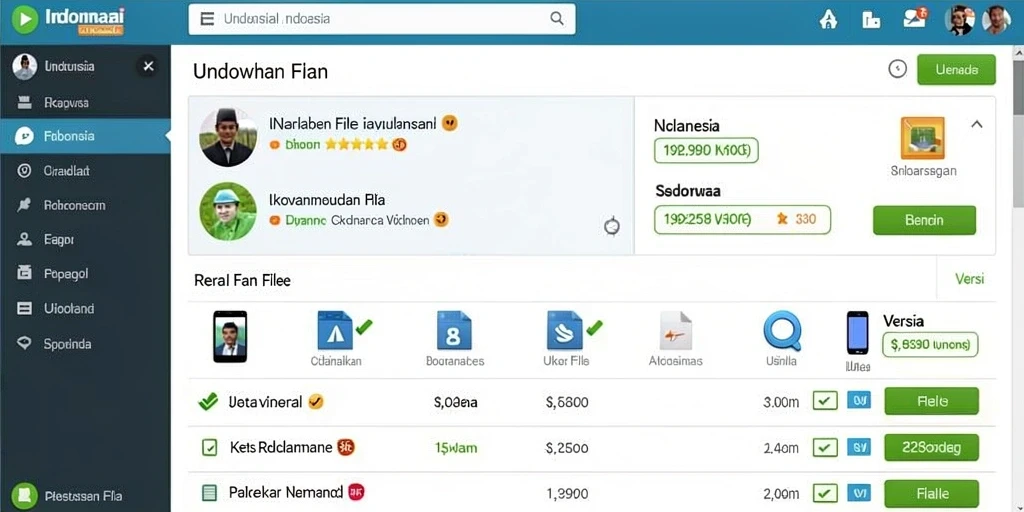
Task: Open the INarlaben File profile photo
Action: (x=228, y=137)
